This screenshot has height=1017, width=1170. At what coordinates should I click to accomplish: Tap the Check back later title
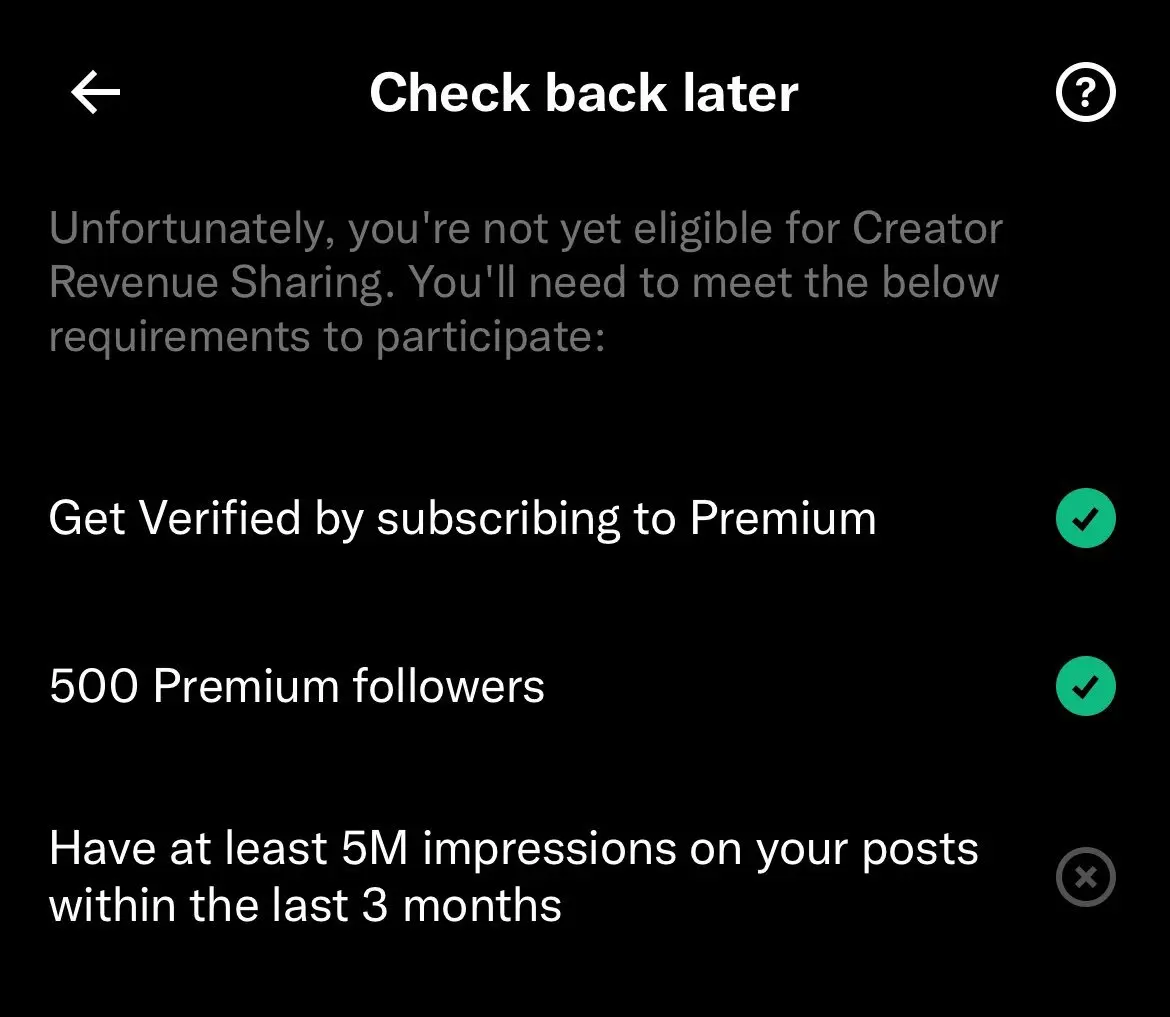pos(584,93)
